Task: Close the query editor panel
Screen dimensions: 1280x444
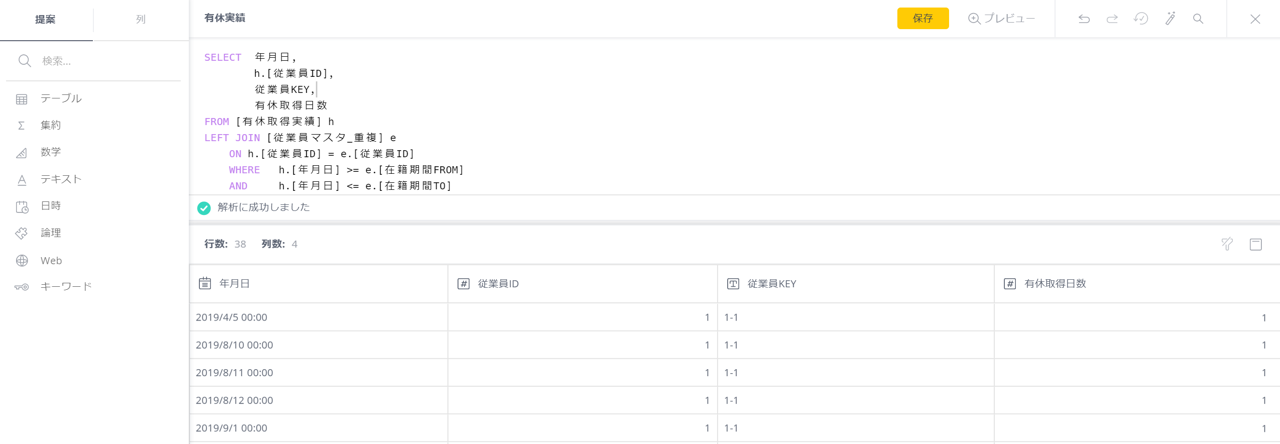Action: (x=1255, y=19)
